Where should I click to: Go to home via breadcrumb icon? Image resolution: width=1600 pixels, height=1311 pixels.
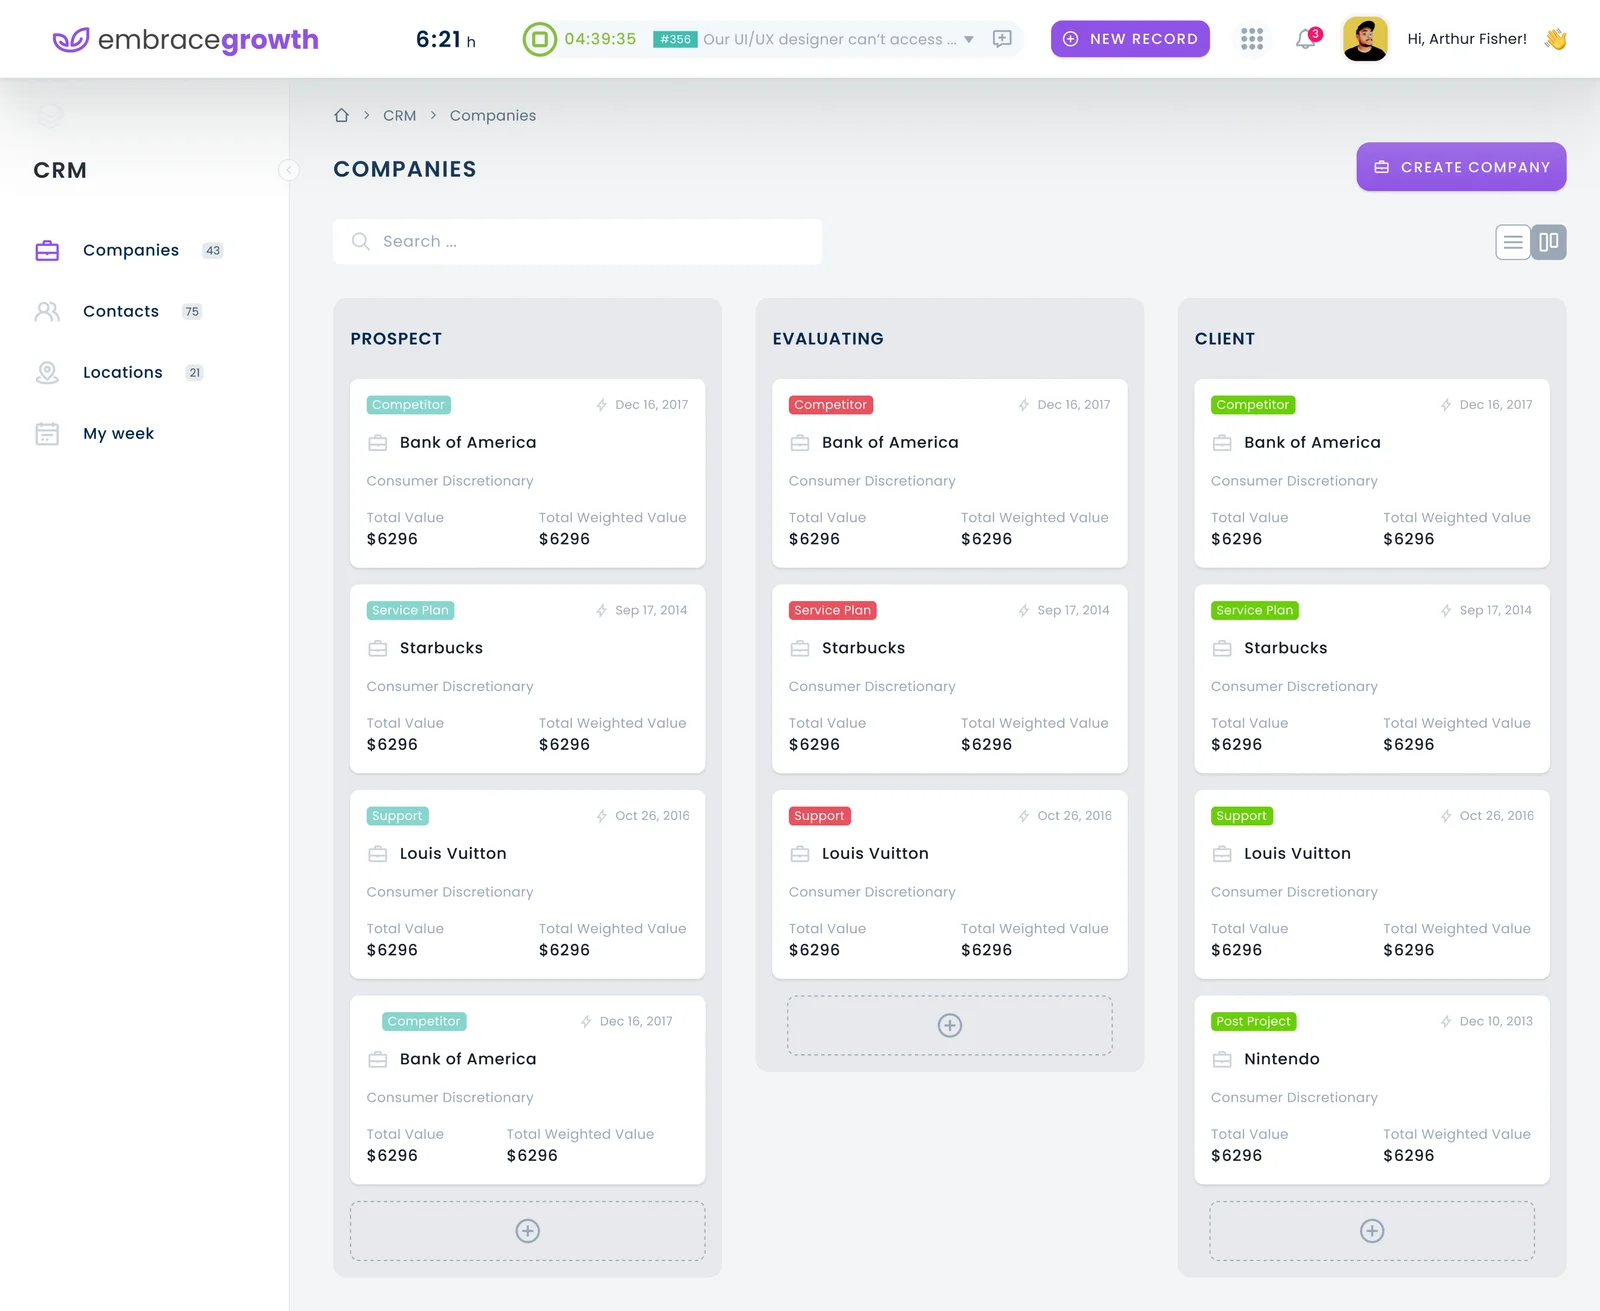click(x=342, y=116)
